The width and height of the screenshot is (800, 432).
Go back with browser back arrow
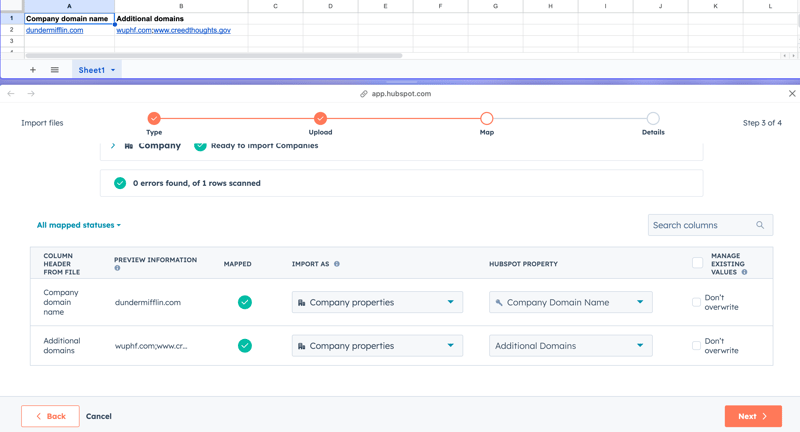coord(11,93)
